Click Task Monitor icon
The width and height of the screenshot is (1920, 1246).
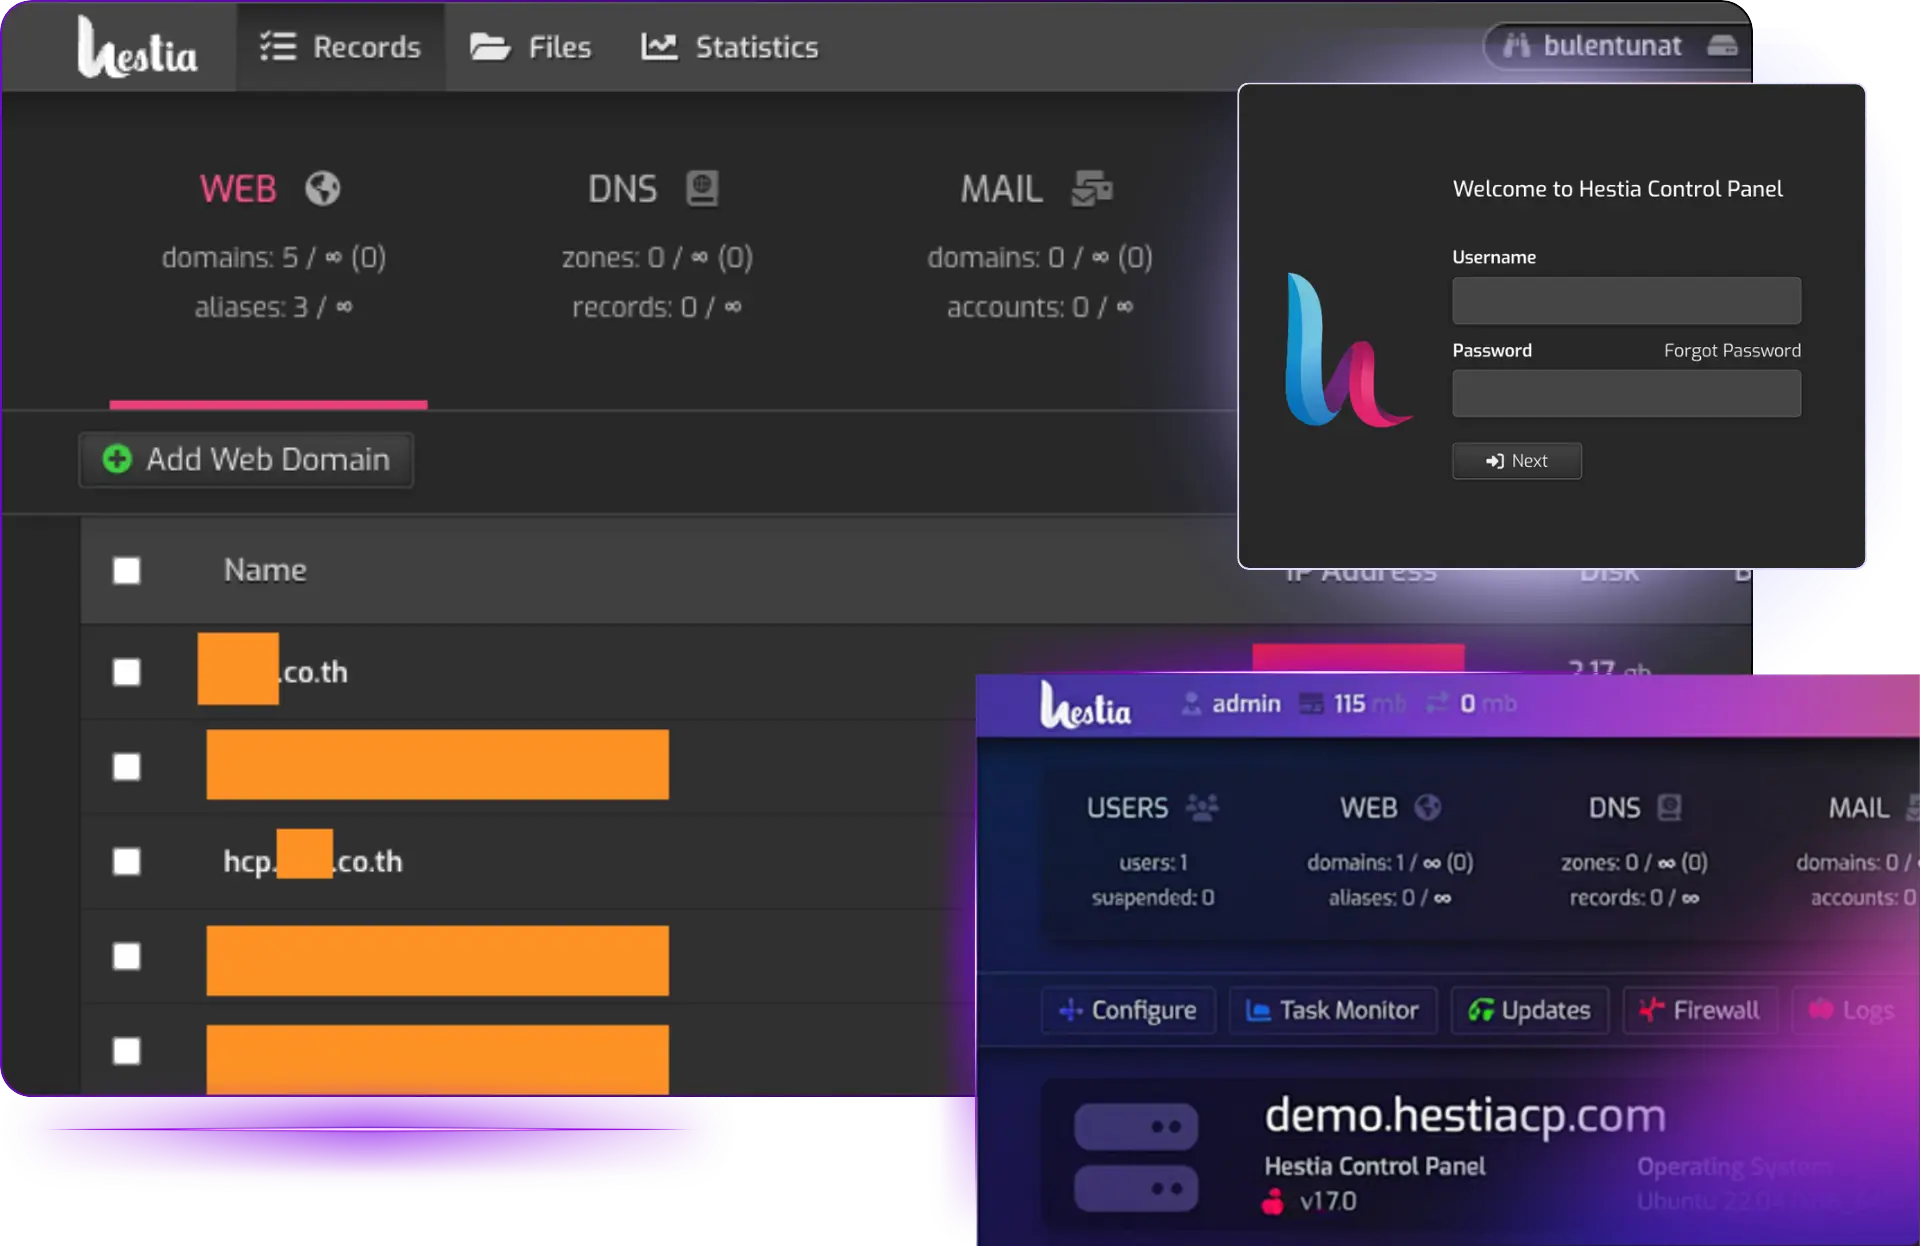click(1258, 1011)
